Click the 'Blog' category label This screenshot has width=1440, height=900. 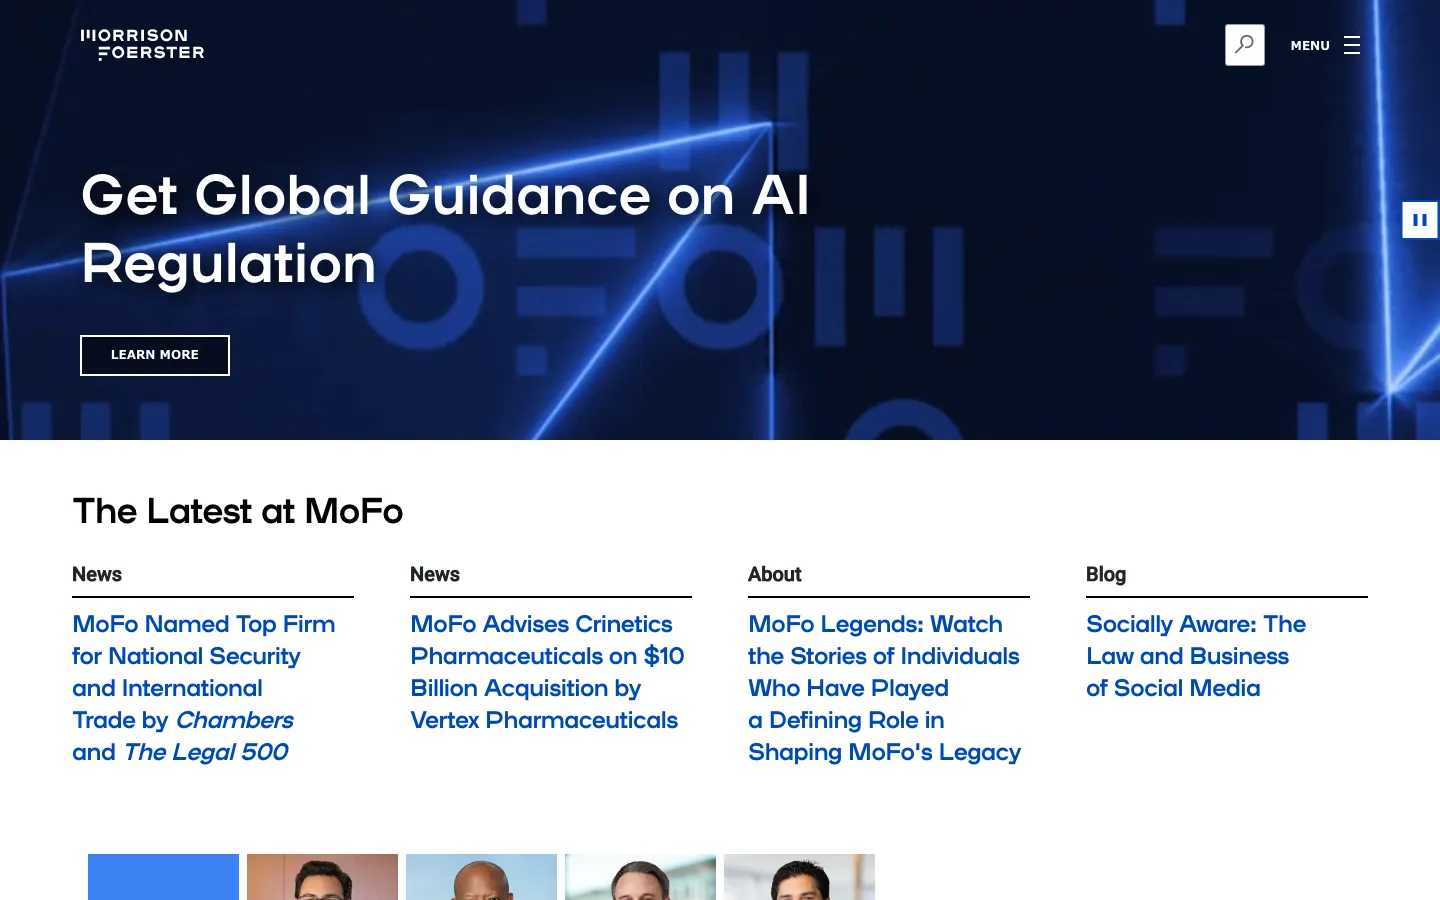pos(1106,574)
